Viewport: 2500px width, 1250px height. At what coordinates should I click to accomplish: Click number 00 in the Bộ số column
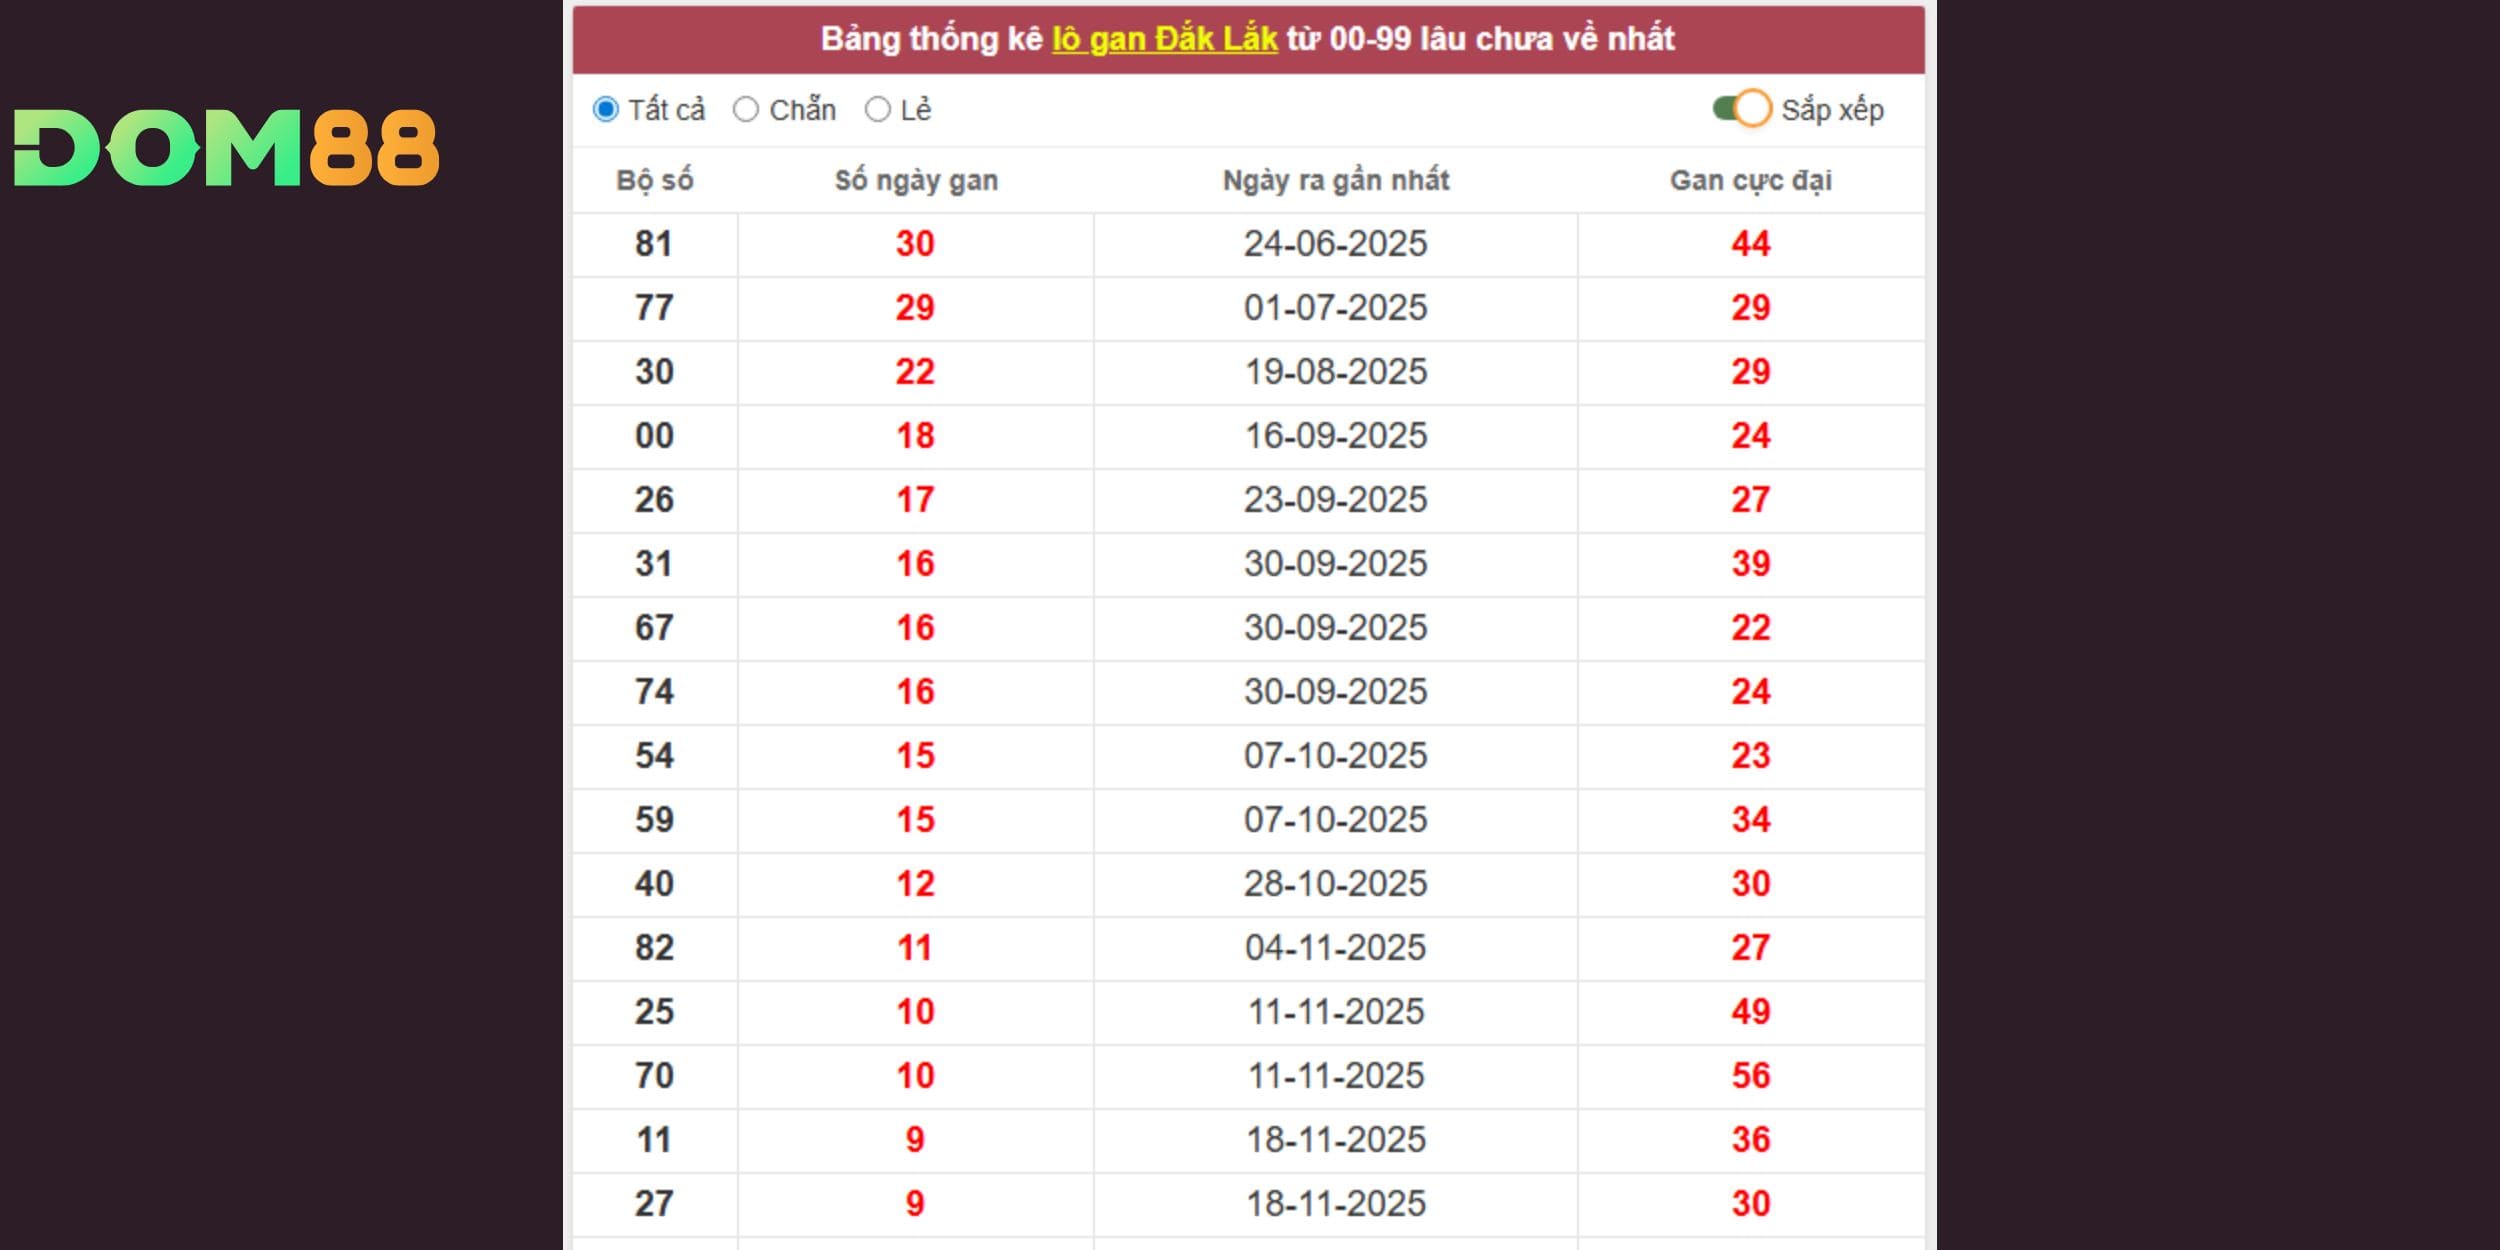click(654, 436)
